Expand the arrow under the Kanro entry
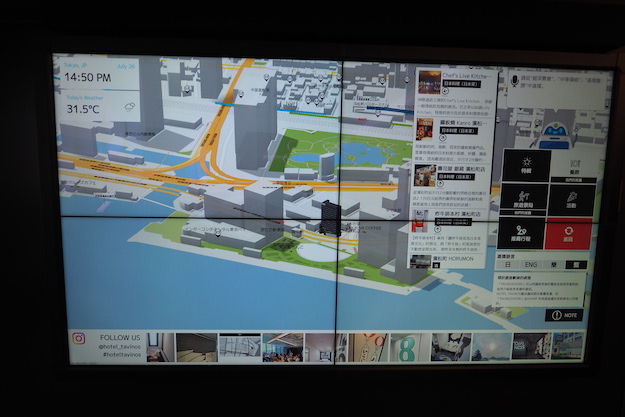The width and height of the screenshot is (625, 417). click(443, 136)
